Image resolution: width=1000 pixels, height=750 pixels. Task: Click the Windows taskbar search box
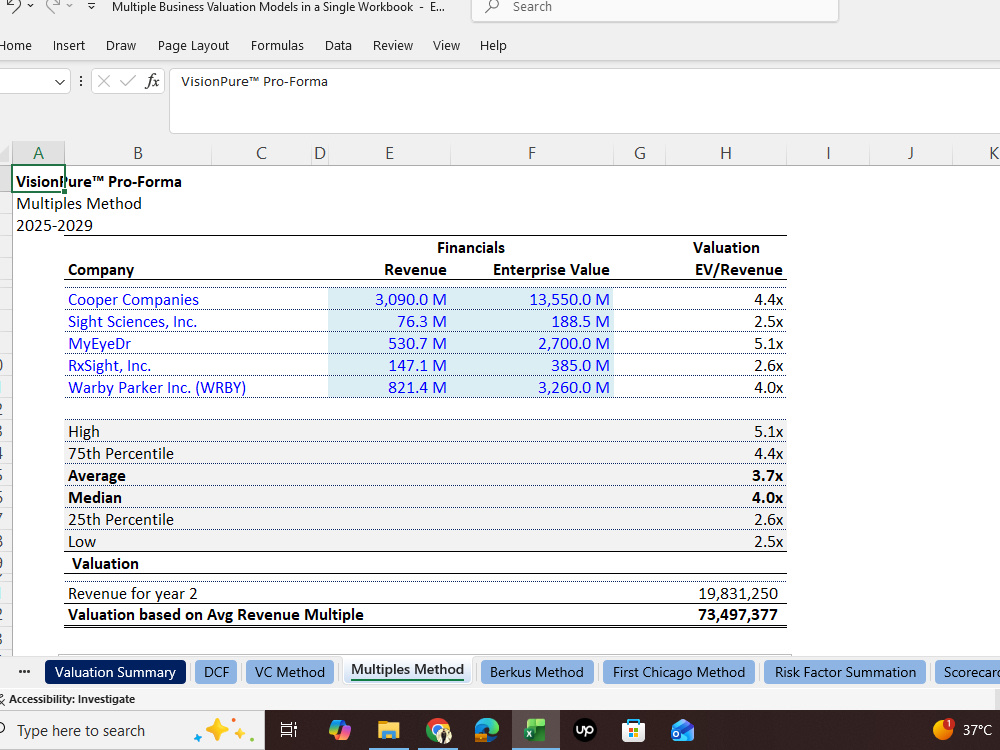(131, 730)
